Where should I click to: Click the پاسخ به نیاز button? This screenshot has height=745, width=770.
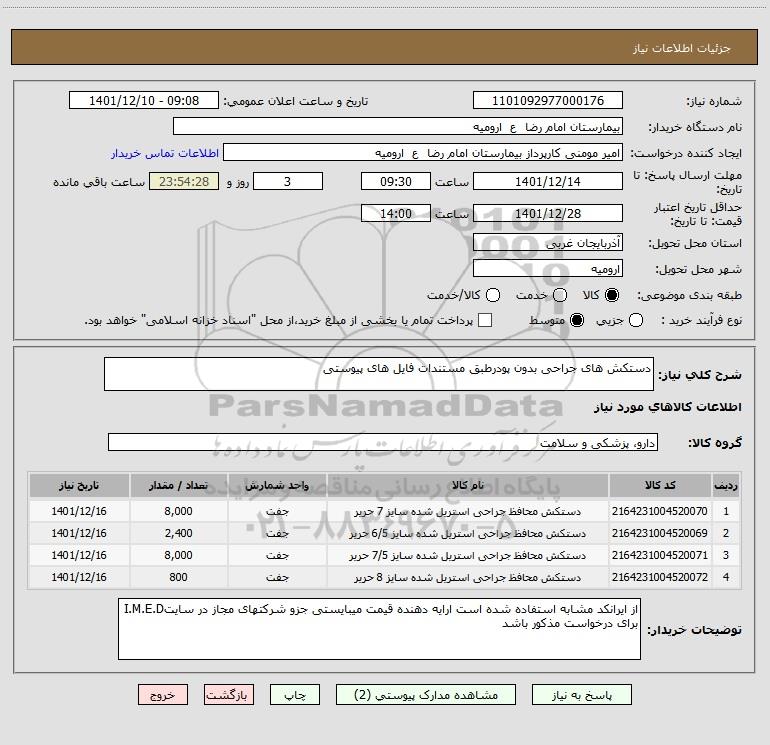[582, 695]
